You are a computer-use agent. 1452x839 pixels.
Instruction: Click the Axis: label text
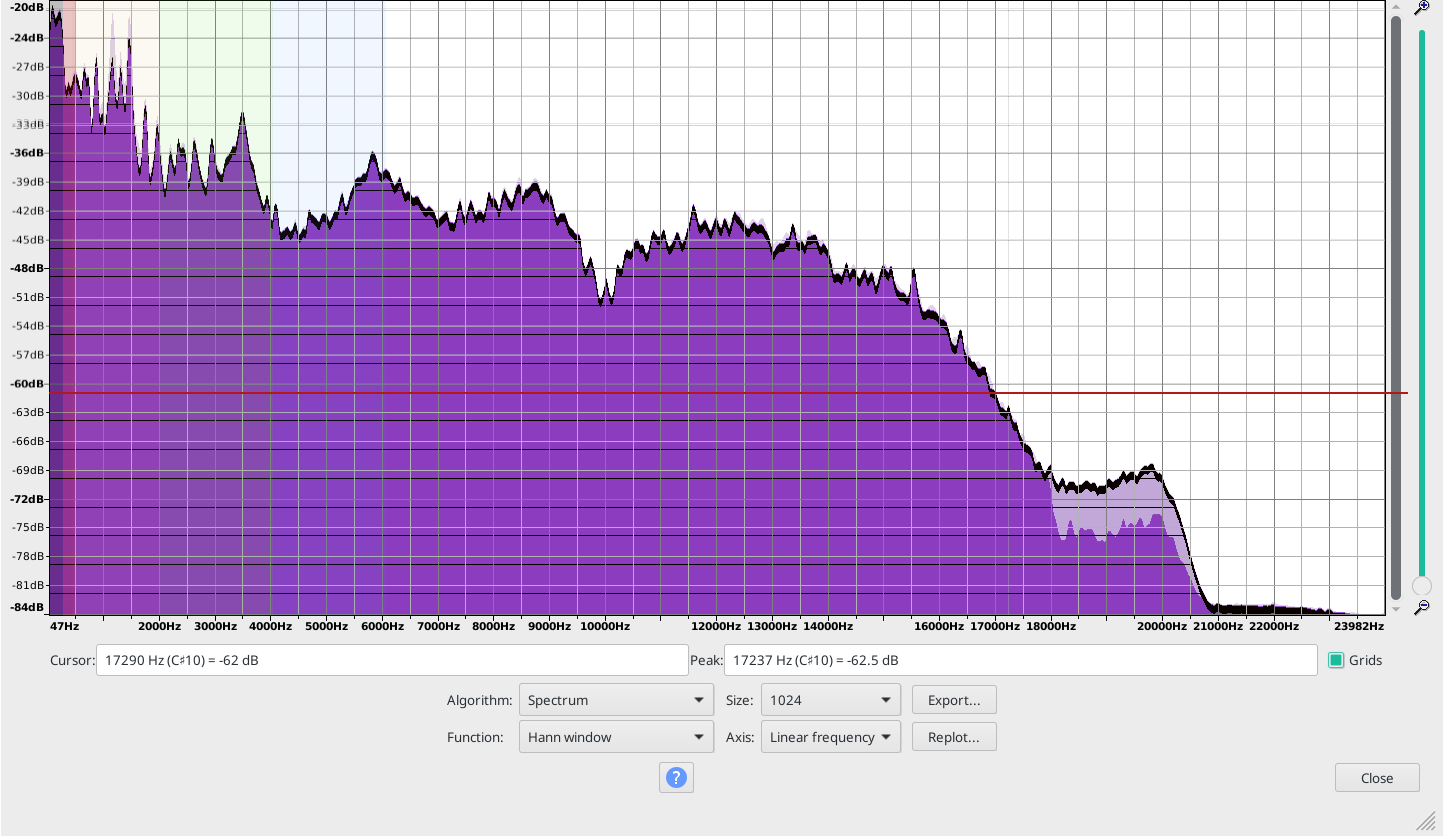click(x=739, y=738)
